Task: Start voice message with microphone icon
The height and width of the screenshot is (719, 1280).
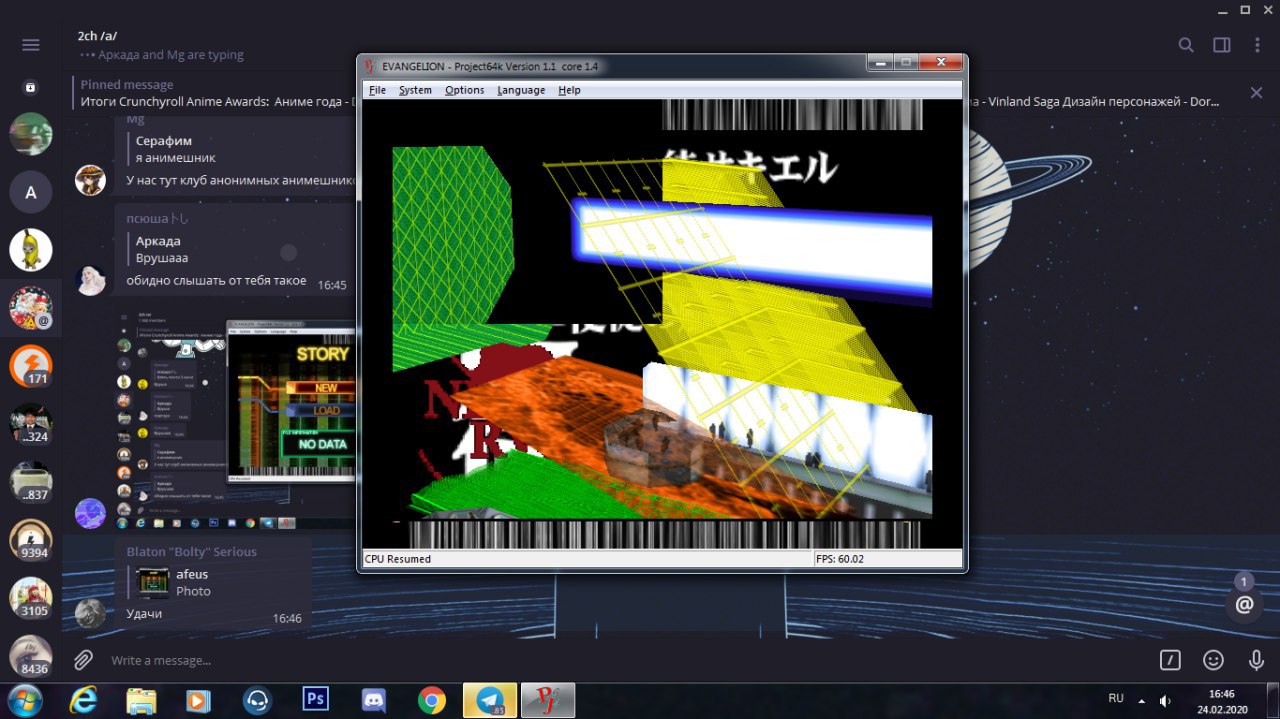Action: (x=1256, y=660)
